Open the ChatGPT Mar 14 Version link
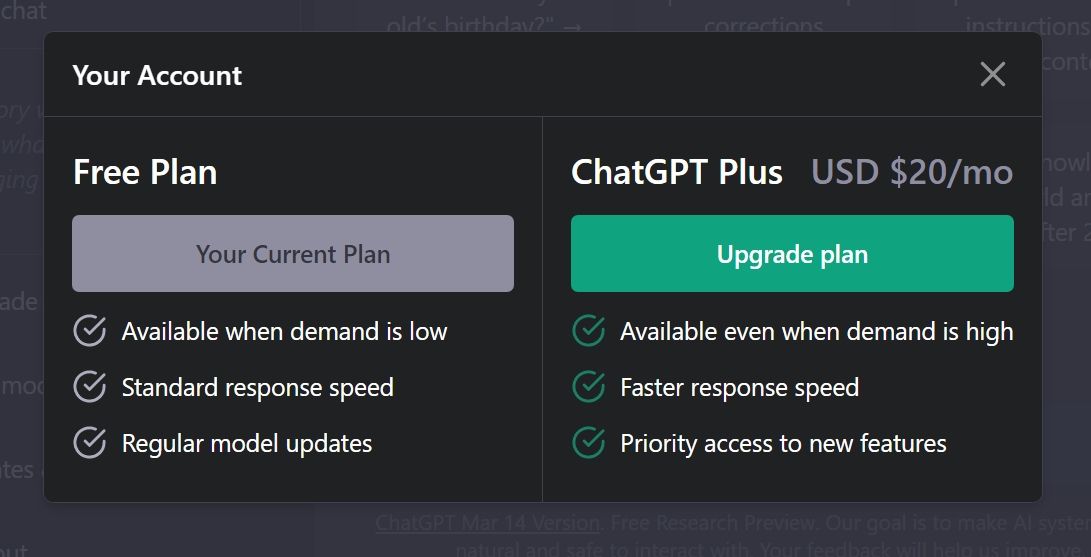 (x=488, y=523)
